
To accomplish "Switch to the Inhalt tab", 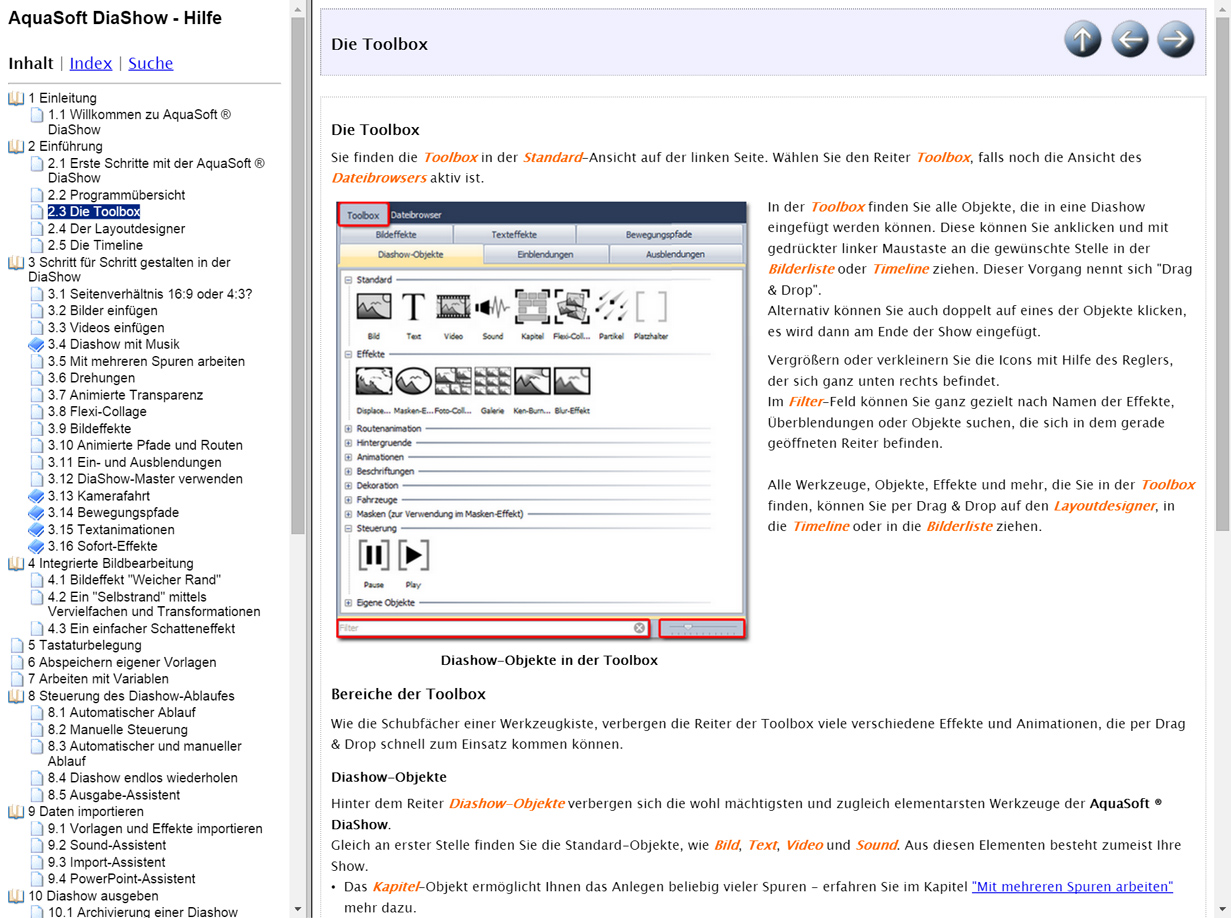I will (x=31, y=63).
